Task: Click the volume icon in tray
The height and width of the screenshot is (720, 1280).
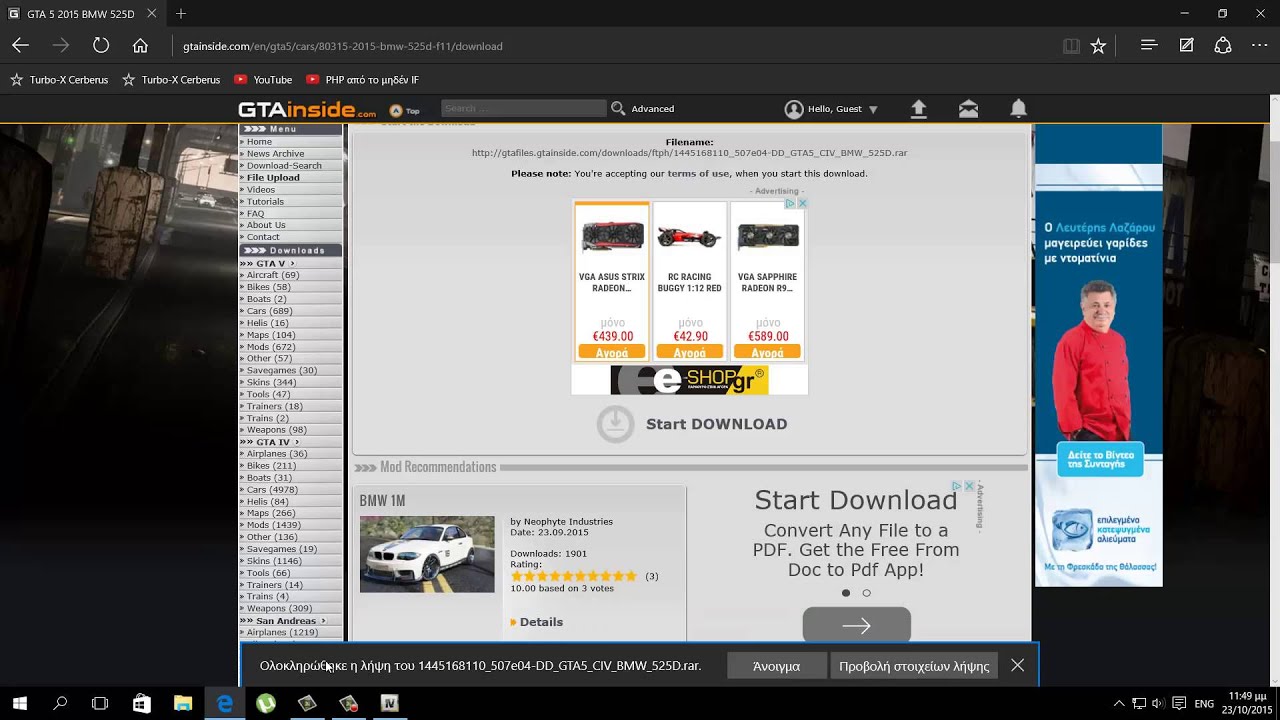Action: coord(1157,703)
